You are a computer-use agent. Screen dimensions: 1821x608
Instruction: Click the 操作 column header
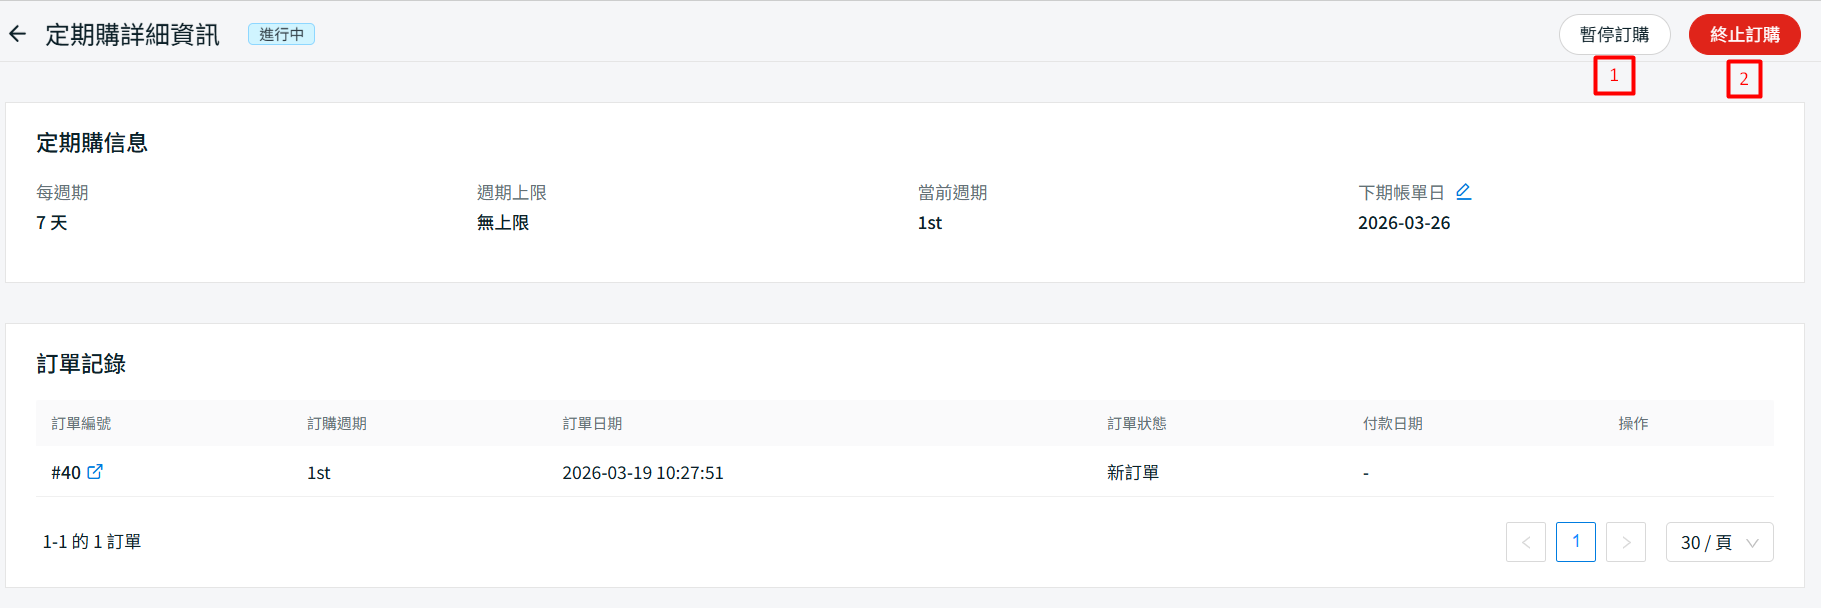pyautogui.click(x=1633, y=424)
